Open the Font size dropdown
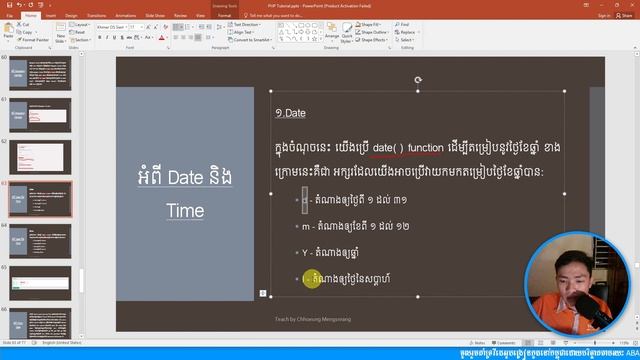 [x=142, y=27]
